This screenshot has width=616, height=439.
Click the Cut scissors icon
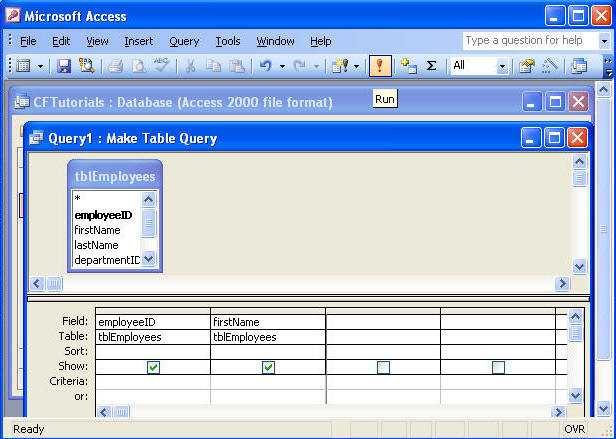190,66
